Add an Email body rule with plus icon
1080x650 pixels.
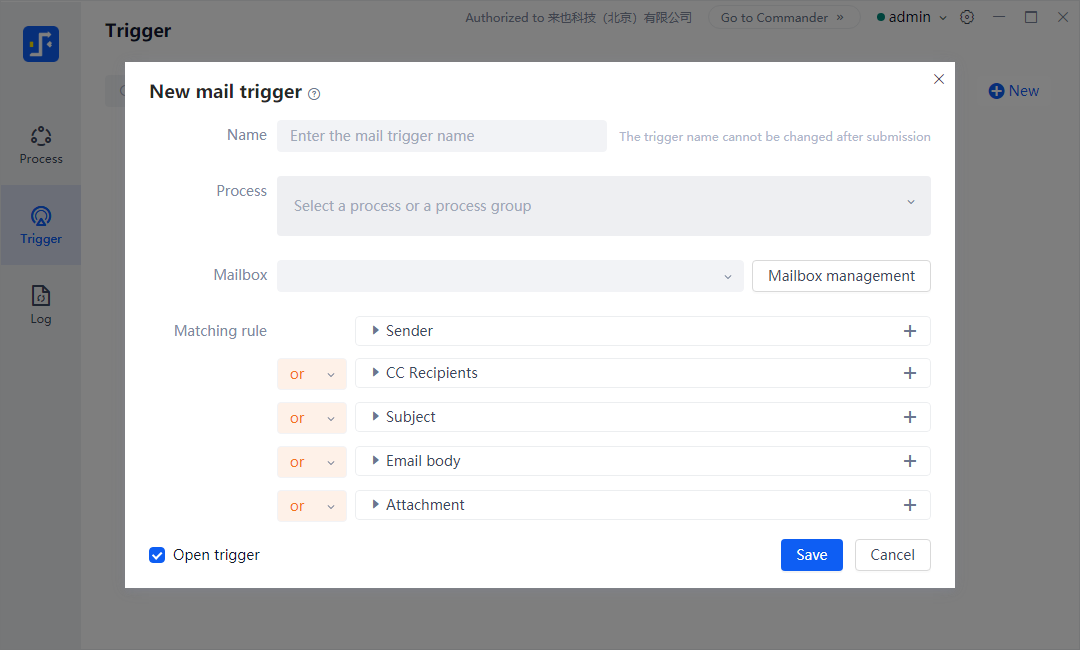(x=909, y=461)
